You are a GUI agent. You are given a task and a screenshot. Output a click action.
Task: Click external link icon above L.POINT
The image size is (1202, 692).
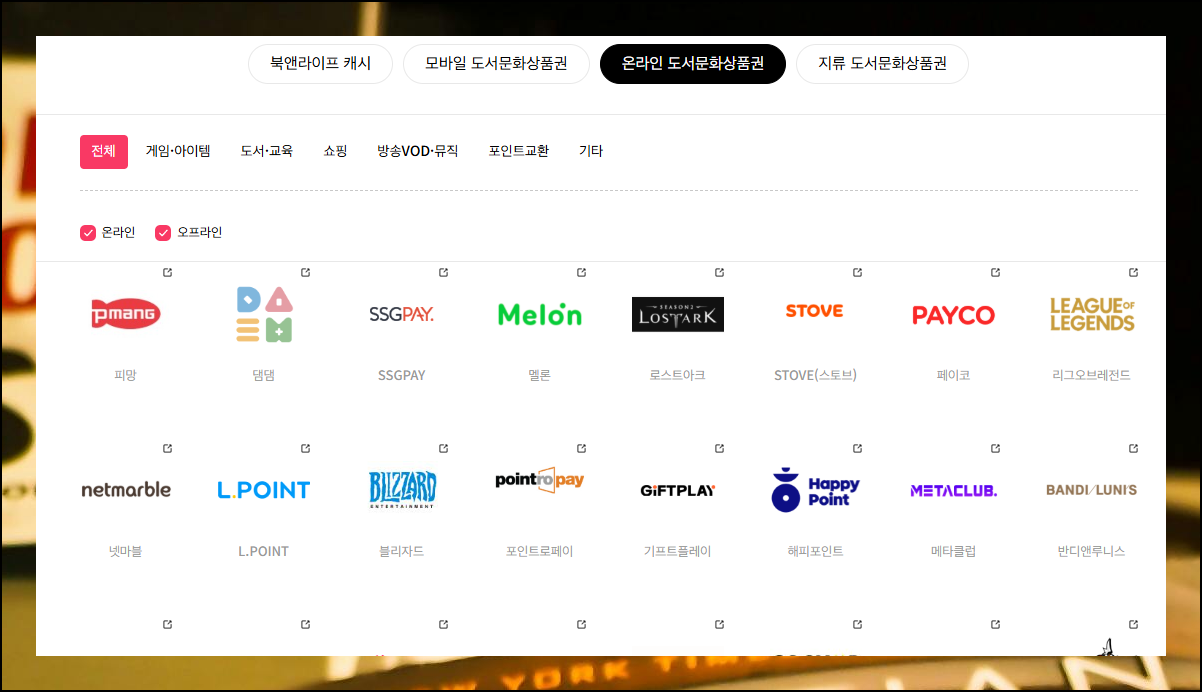305,448
